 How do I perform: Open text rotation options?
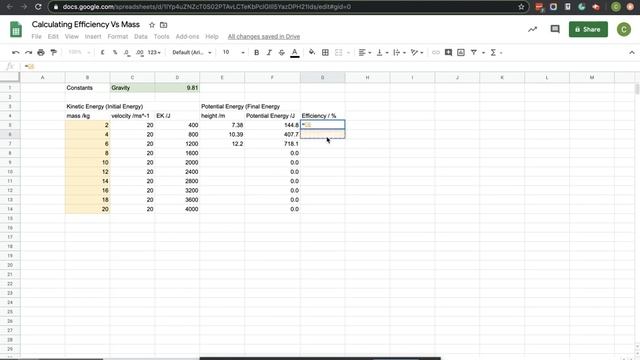[416, 53]
